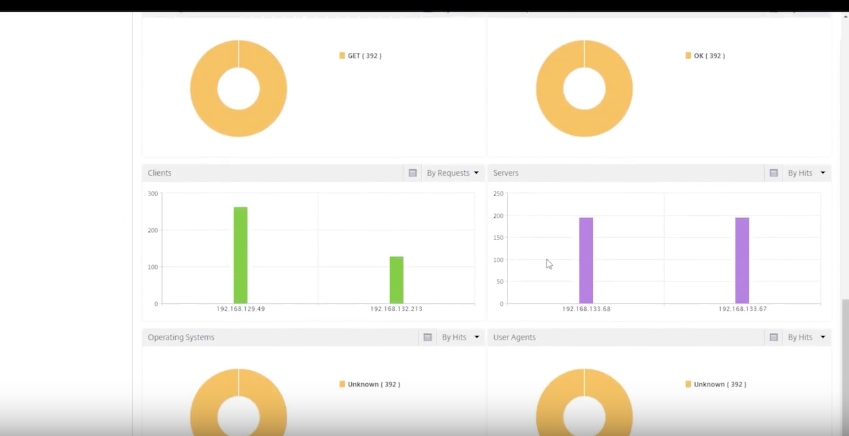Click the OK status donut chart ring
This screenshot has width=849, height=436.
tap(550, 88)
